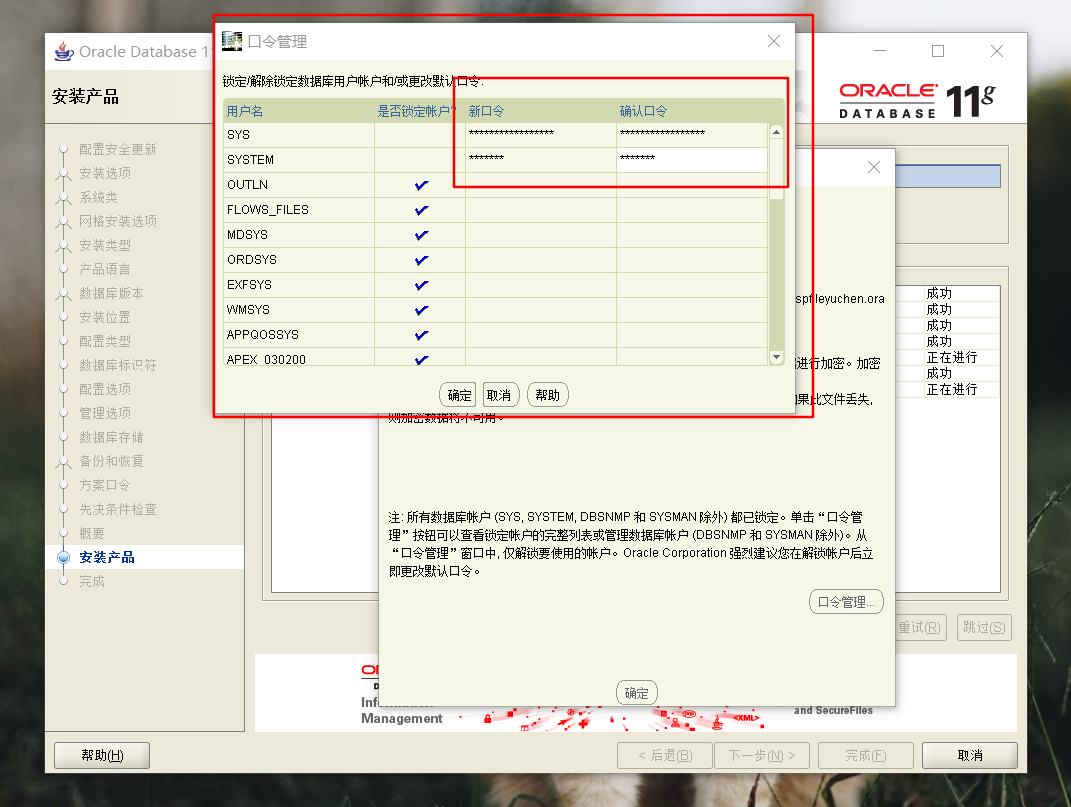Click the installation progress bar
Image resolution: width=1071 pixels, height=807 pixels.
click(947, 176)
